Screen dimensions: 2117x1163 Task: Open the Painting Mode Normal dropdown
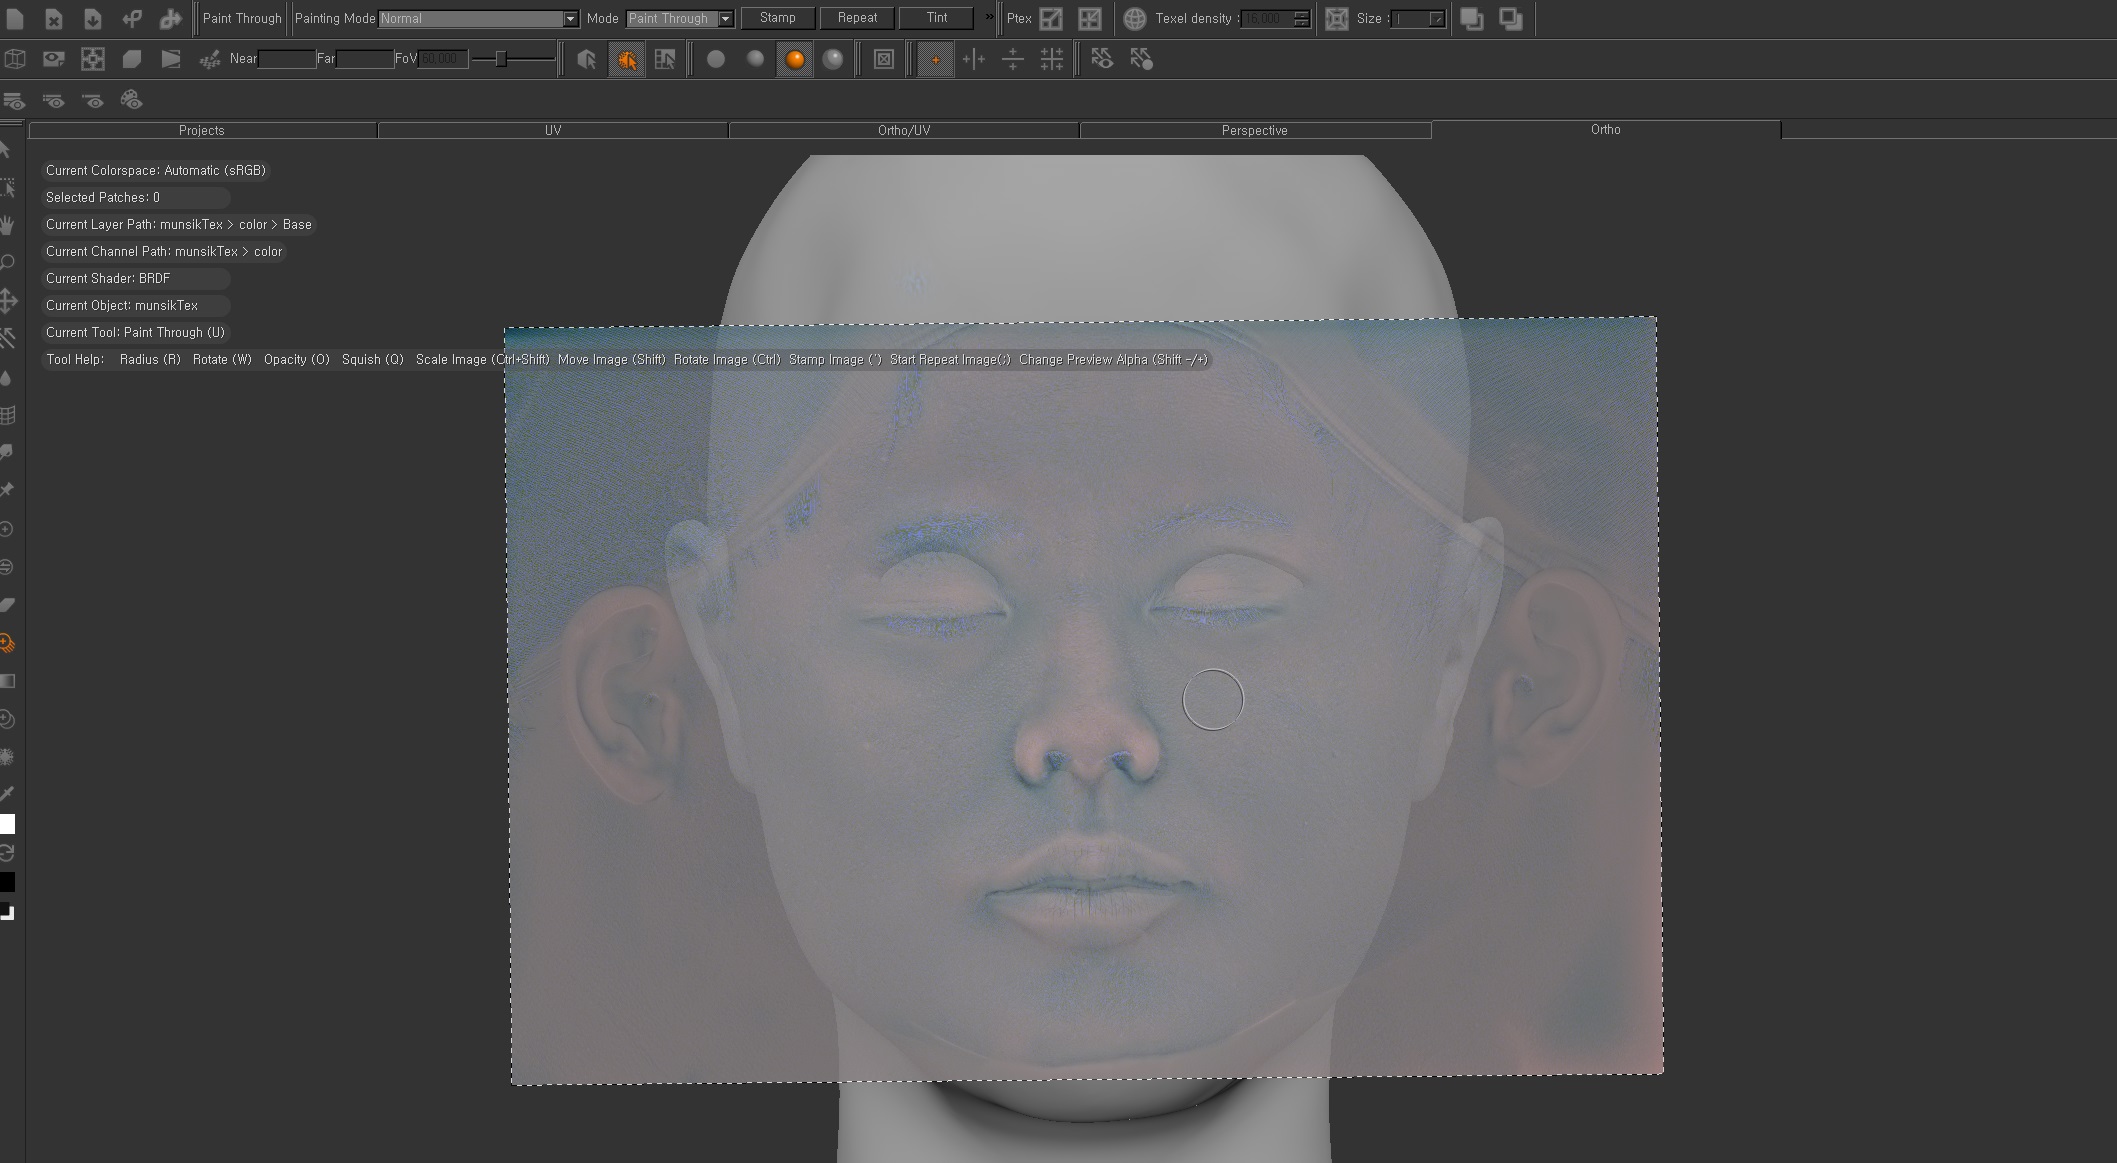pos(570,19)
